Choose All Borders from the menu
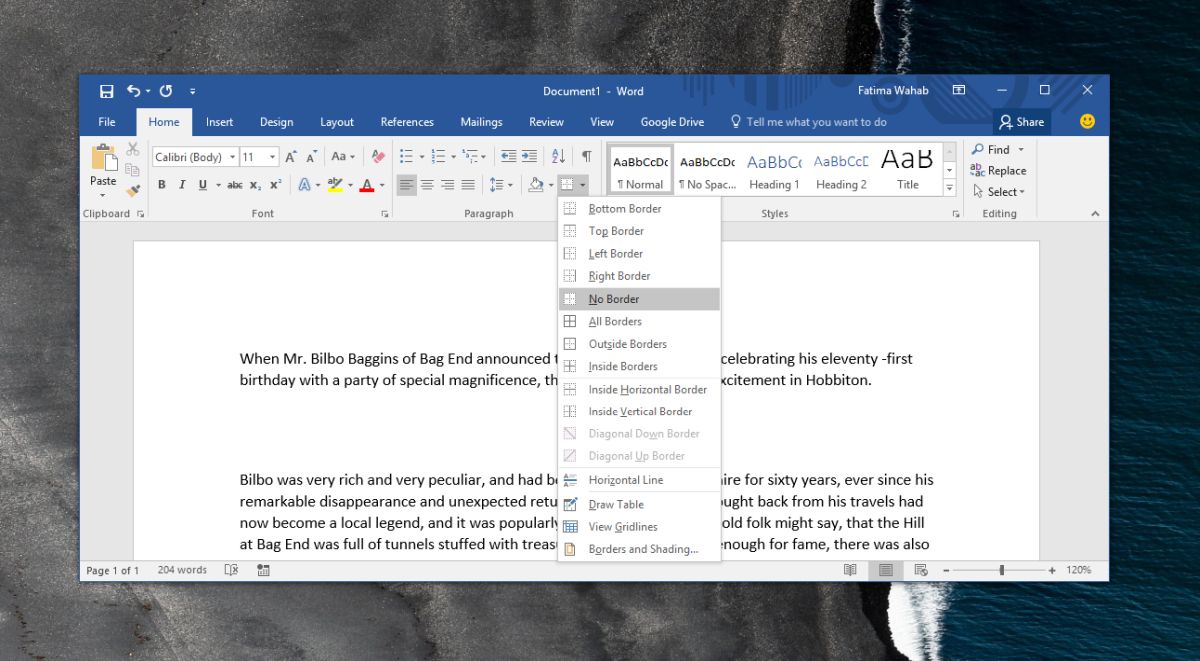This screenshot has height=661, width=1200. coord(615,321)
